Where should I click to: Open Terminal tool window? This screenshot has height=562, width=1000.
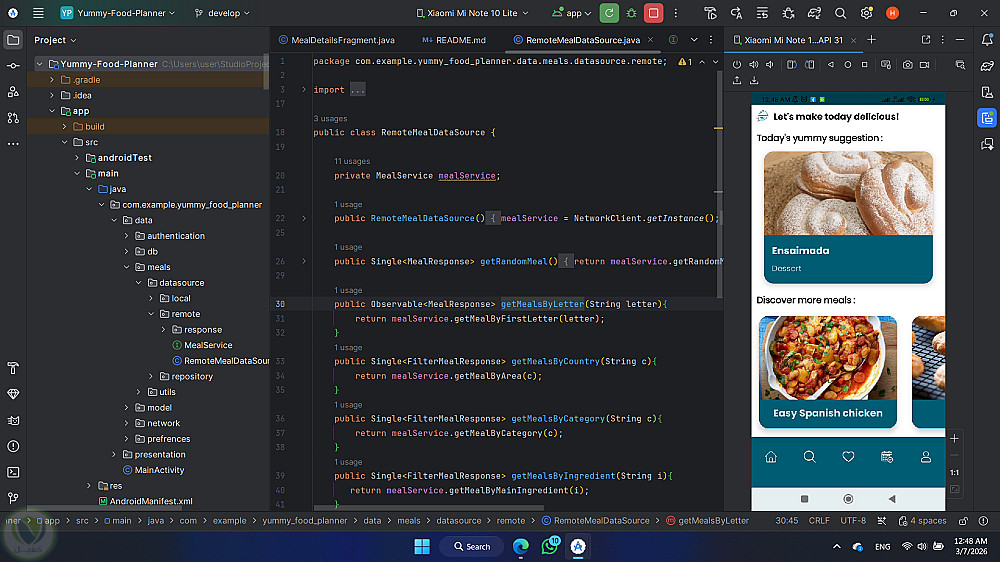click(x=13, y=472)
